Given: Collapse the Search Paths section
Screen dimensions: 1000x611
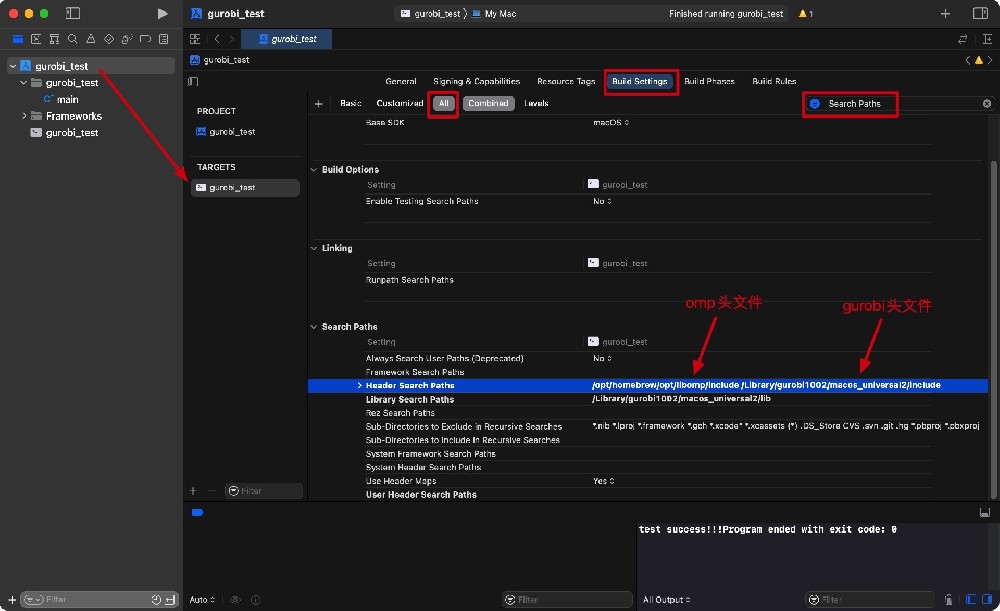Looking at the screenshot, I should click(x=314, y=327).
